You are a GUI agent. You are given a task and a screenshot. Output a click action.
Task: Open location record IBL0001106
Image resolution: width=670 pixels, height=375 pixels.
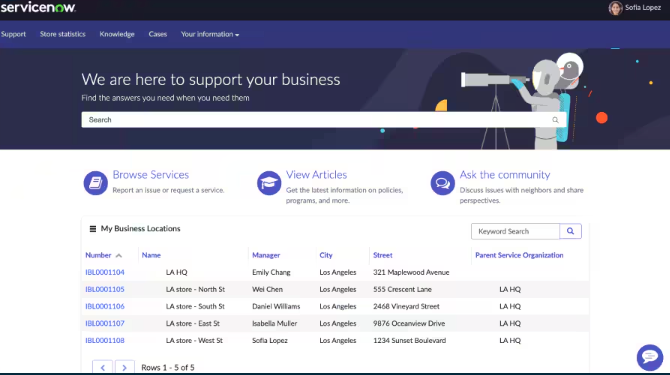[105, 306]
